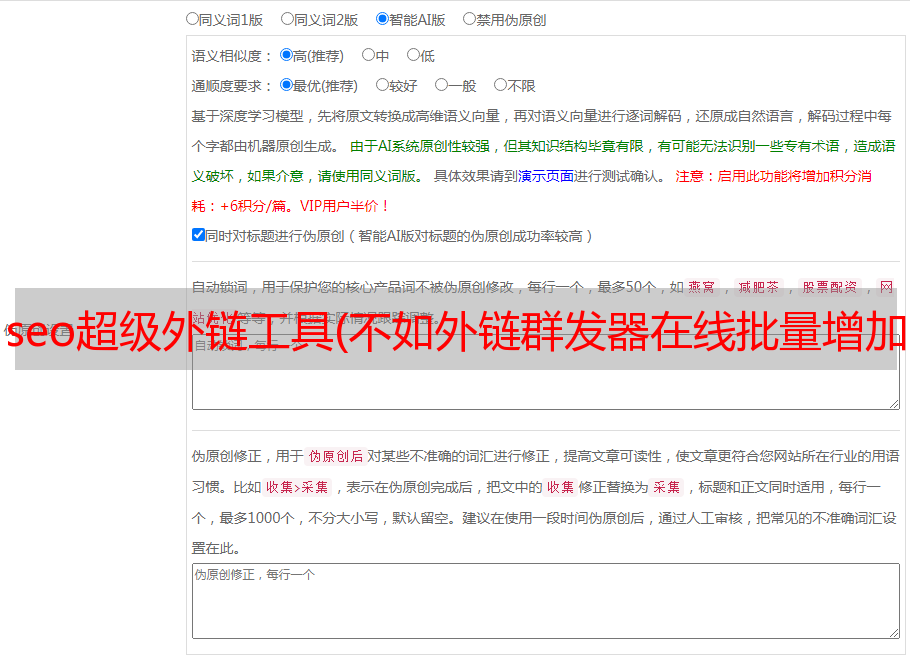Set 语义相似度 to 中
Viewport: 911px width, 658px height.
(368, 55)
